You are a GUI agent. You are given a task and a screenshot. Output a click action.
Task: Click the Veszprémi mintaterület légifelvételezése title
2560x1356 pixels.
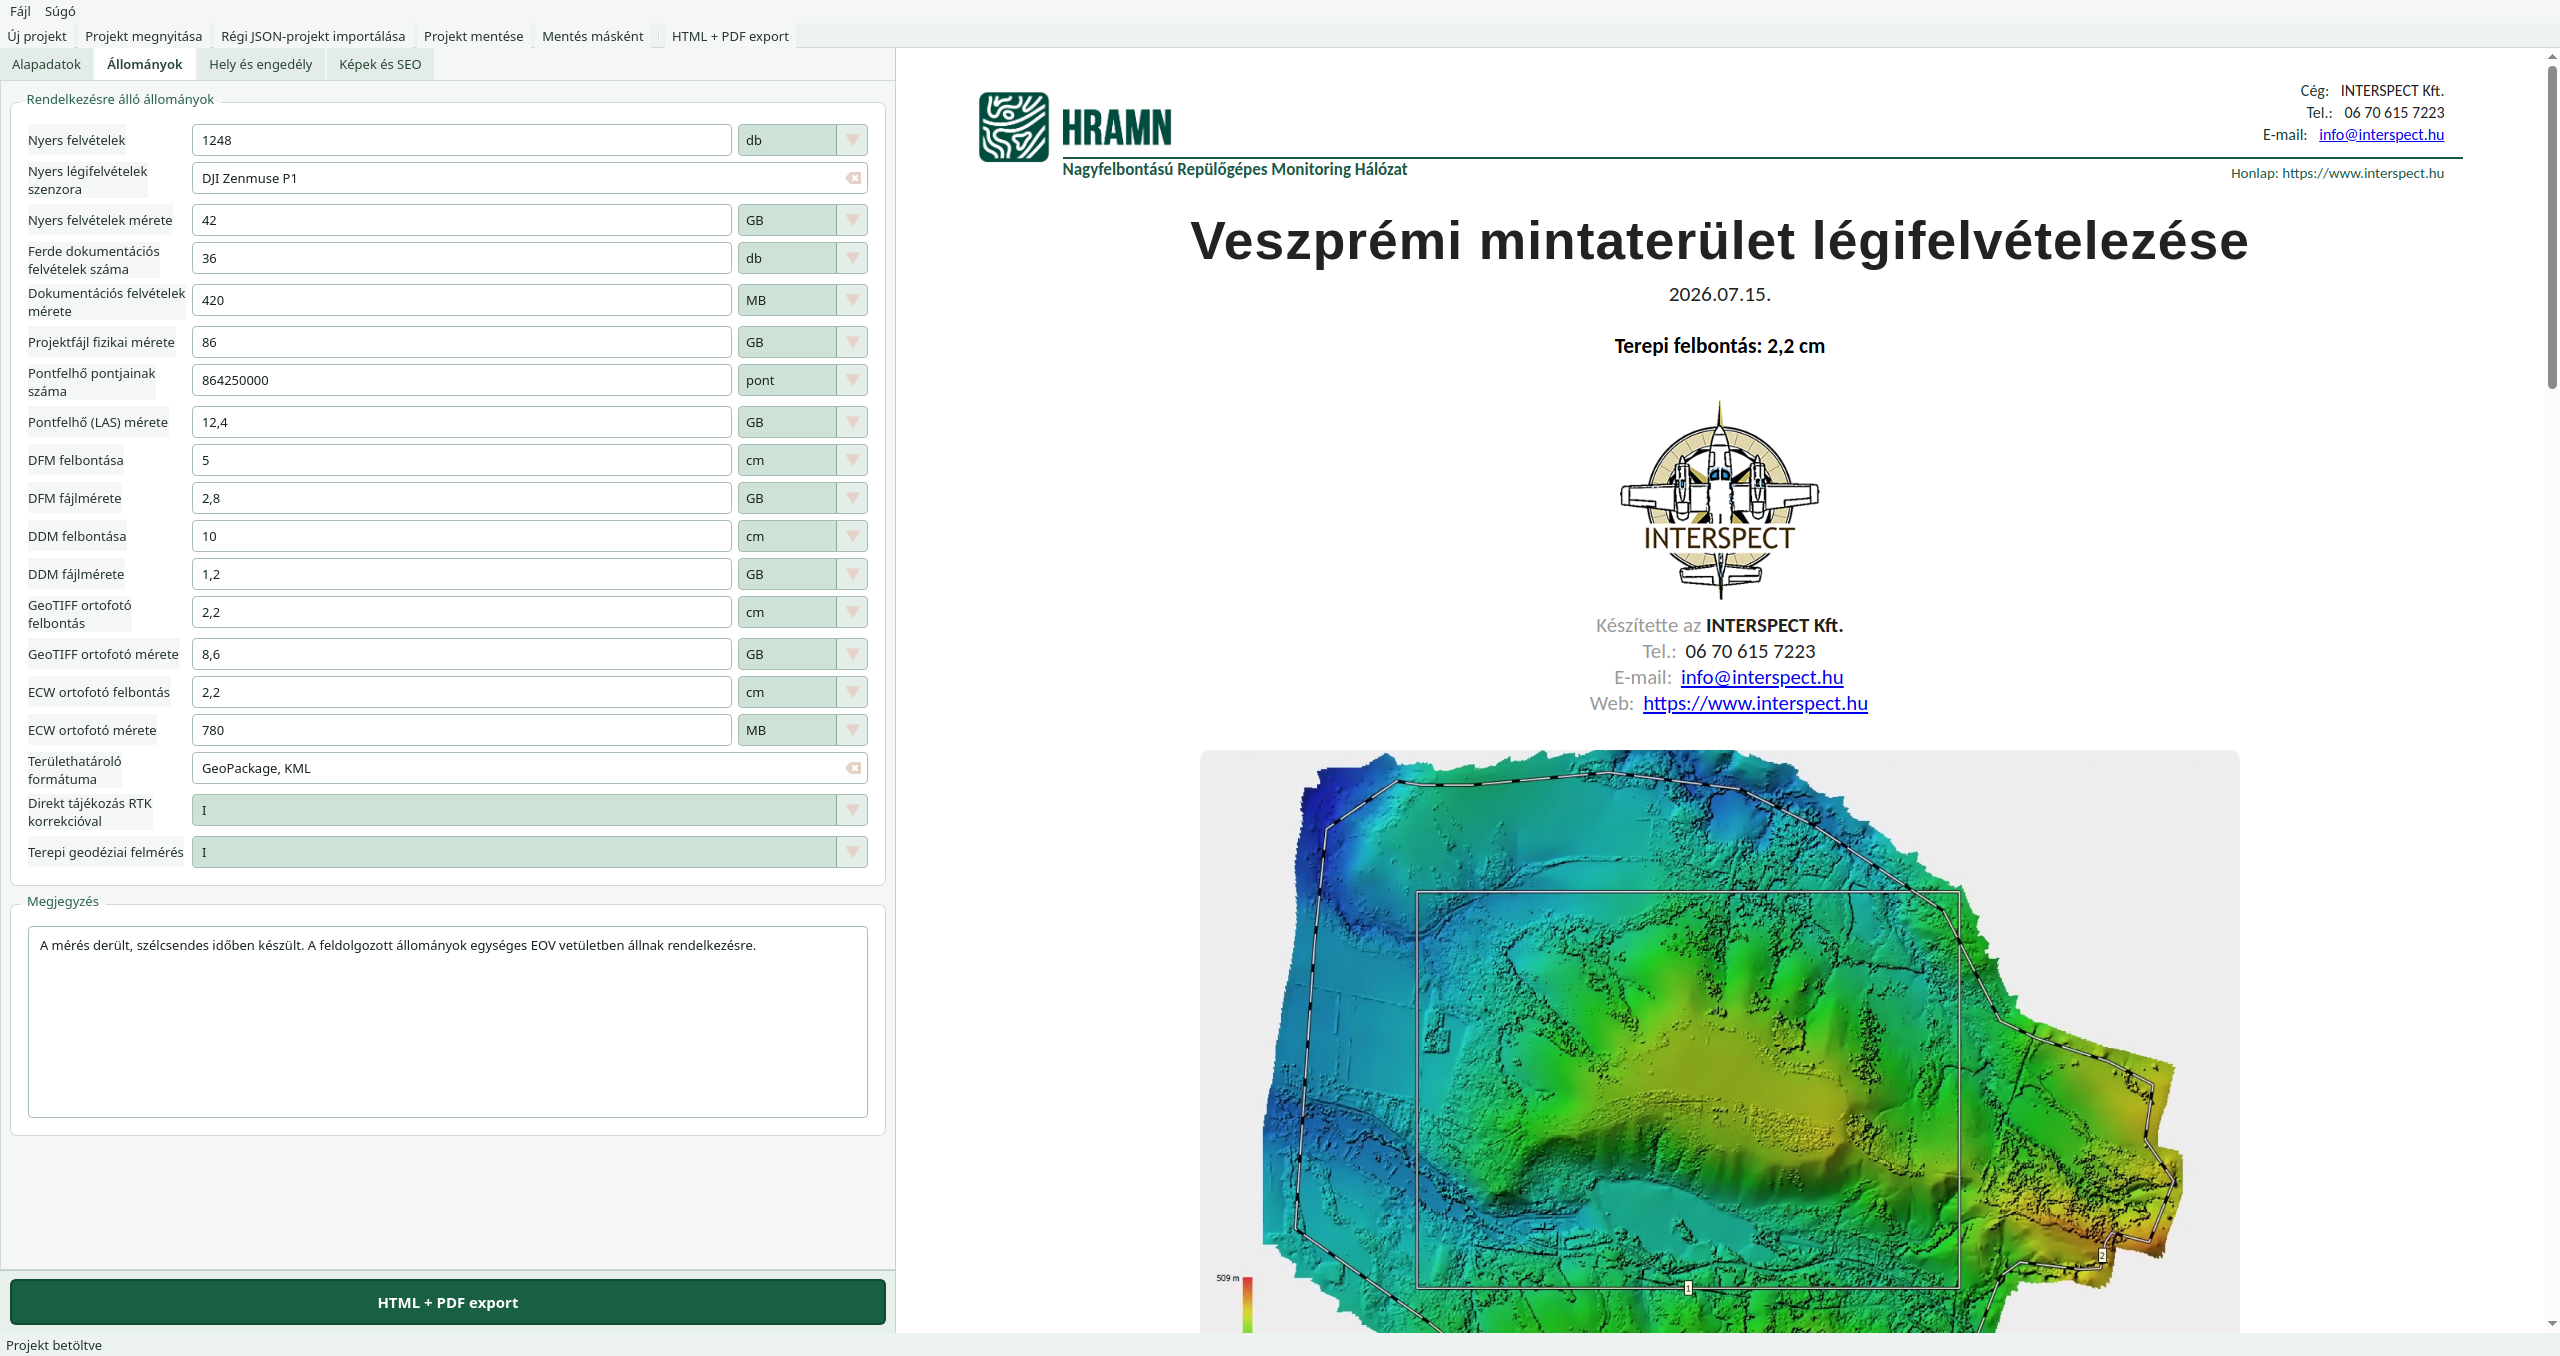pyautogui.click(x=1719, y=241)
